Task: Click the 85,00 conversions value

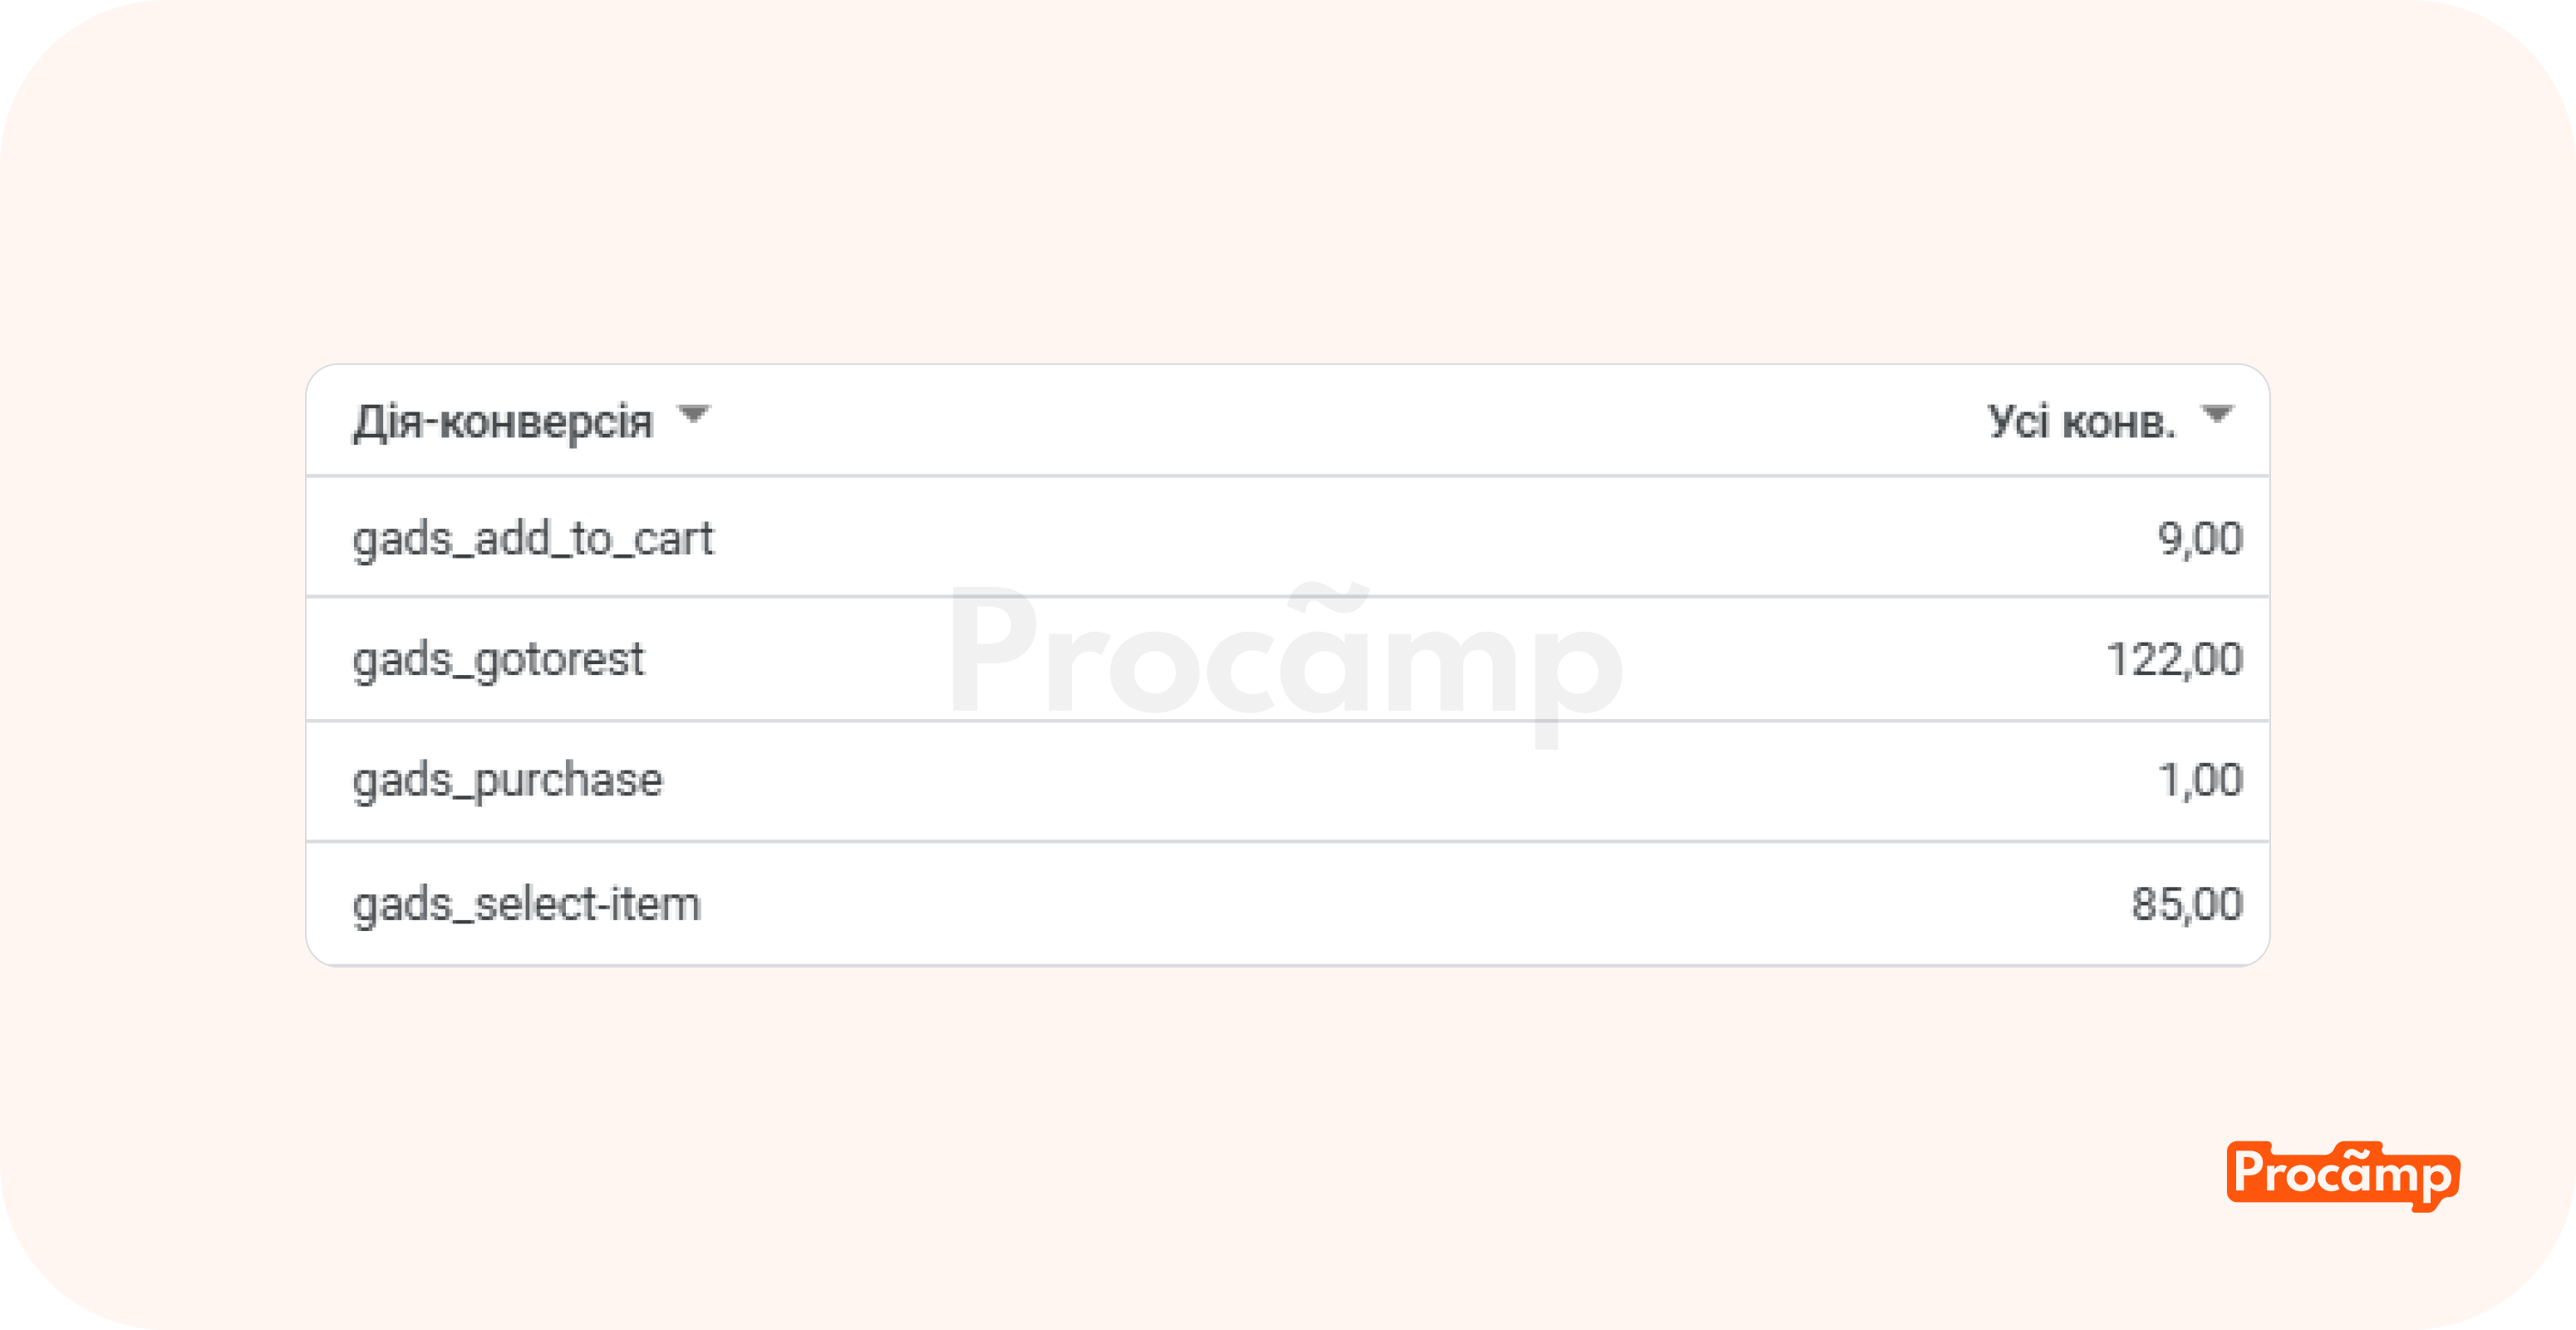Action: coord(2186,904)
